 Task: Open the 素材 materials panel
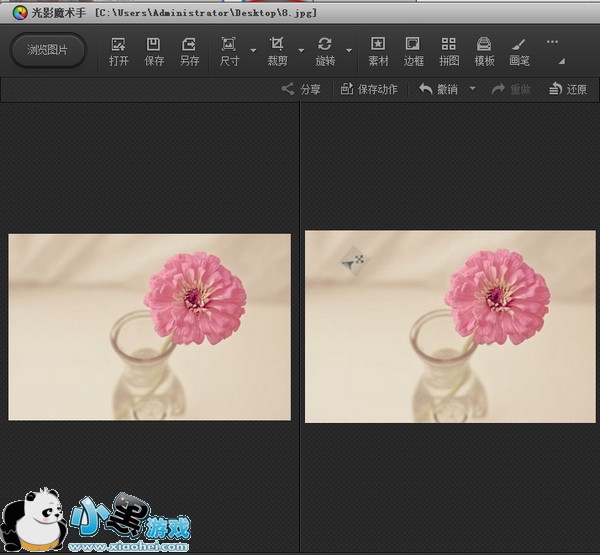378,51
